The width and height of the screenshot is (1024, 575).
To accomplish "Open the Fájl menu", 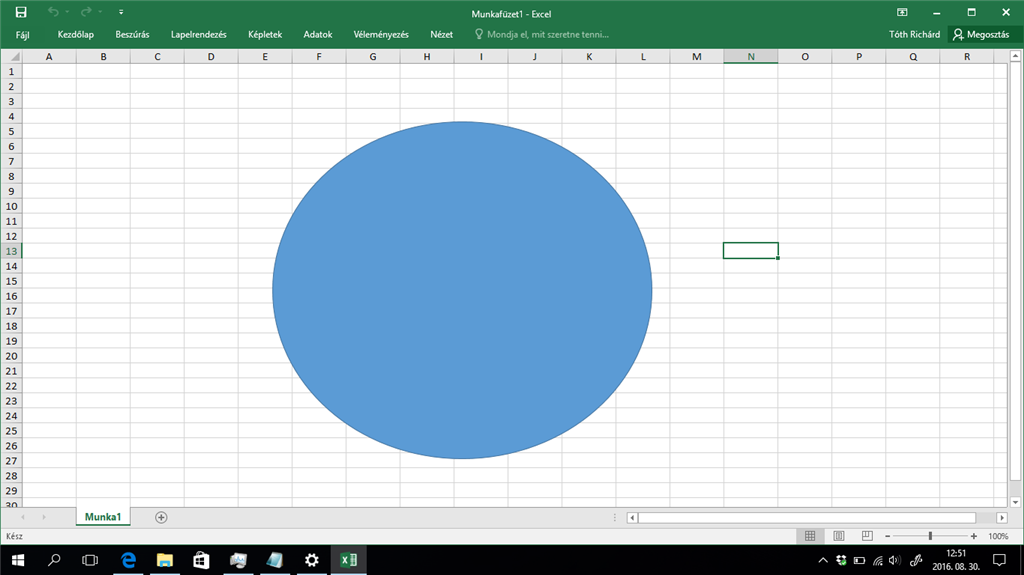I will coord(23,35).
